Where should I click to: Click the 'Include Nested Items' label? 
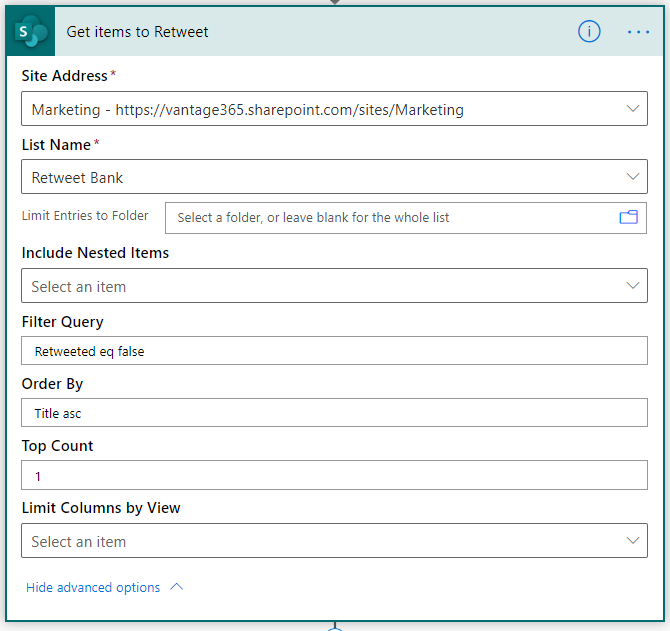95,253
